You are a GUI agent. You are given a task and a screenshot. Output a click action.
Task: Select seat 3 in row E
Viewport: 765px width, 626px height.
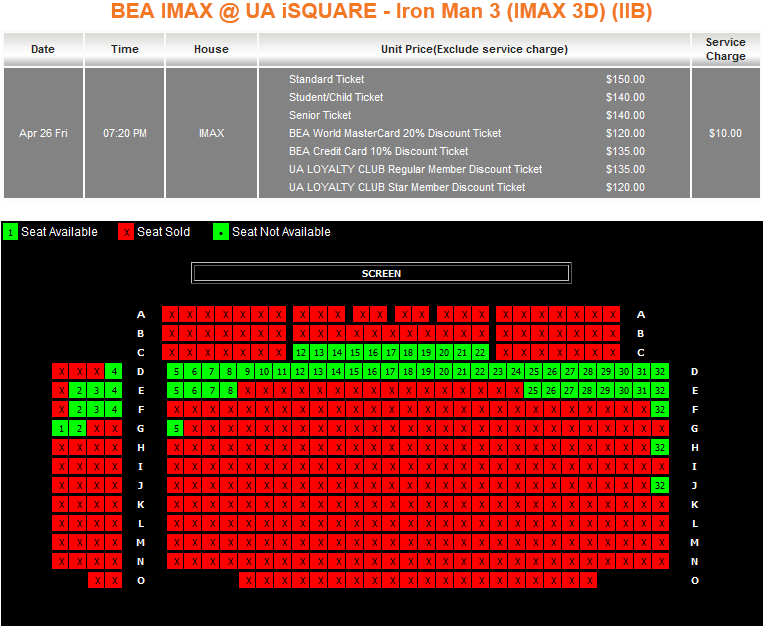97,390
